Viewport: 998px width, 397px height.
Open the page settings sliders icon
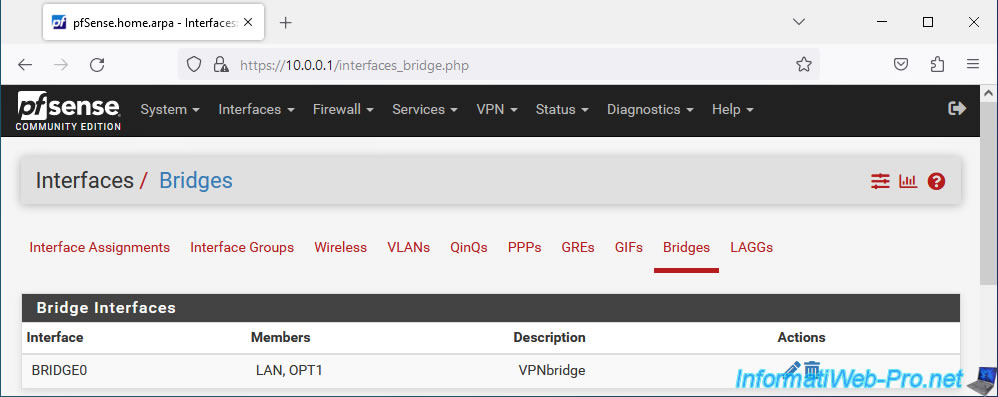(880, 181)
